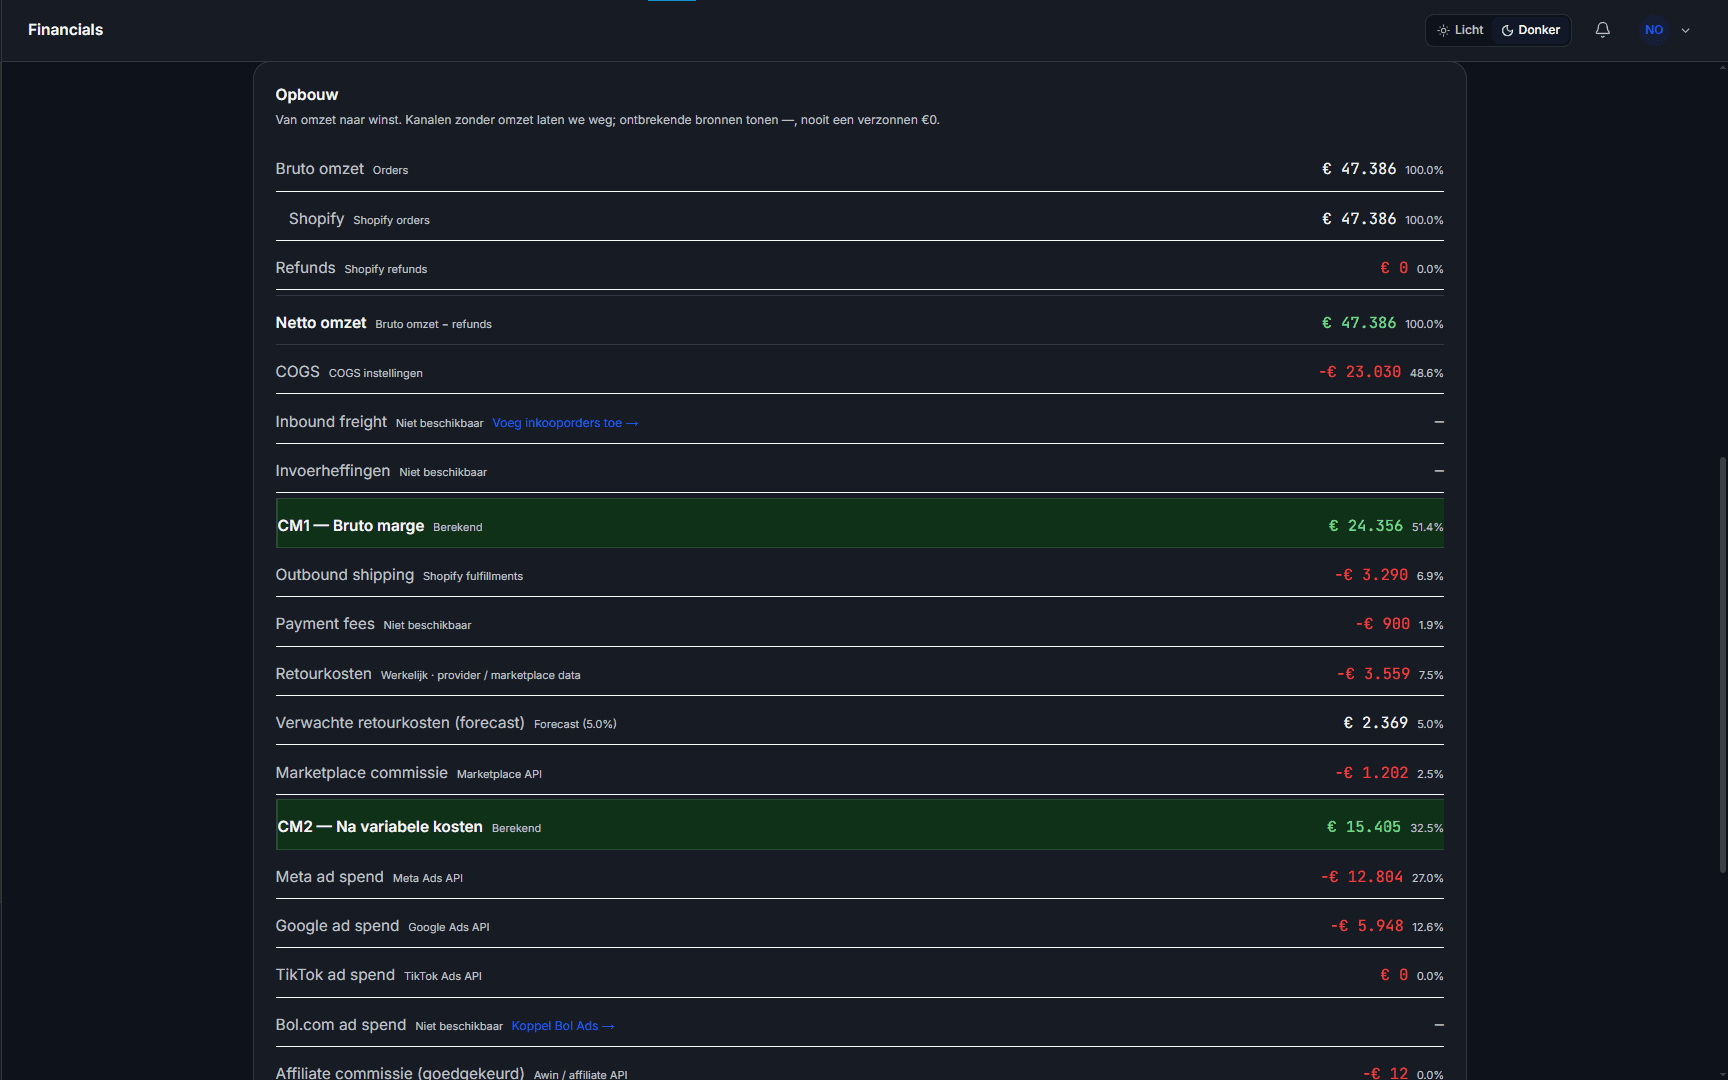This screenshot has height=1080, width=1728.
Task: Click the 'Affiliate commissie (goedgekeurd)' label
Action: point(400,1072)
